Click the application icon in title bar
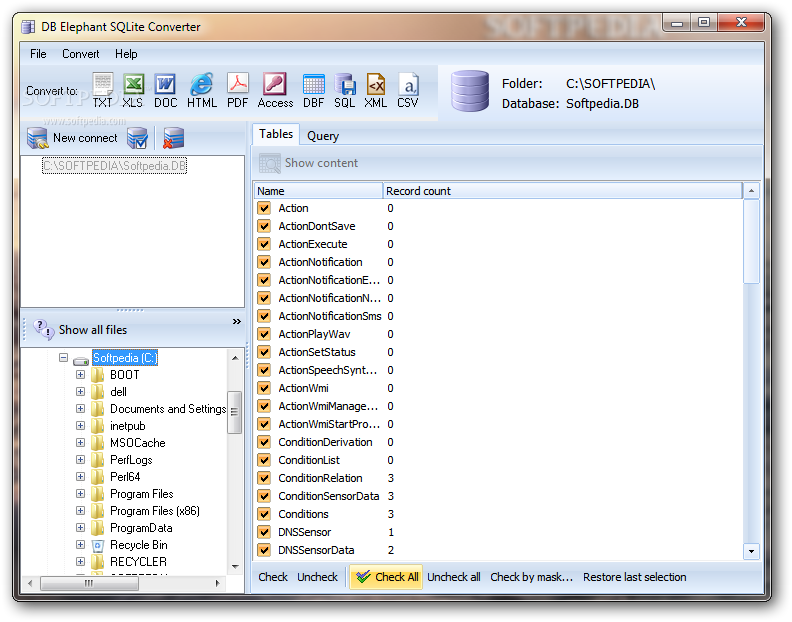This screenshot has height=622, width=792. pos(28,26)
